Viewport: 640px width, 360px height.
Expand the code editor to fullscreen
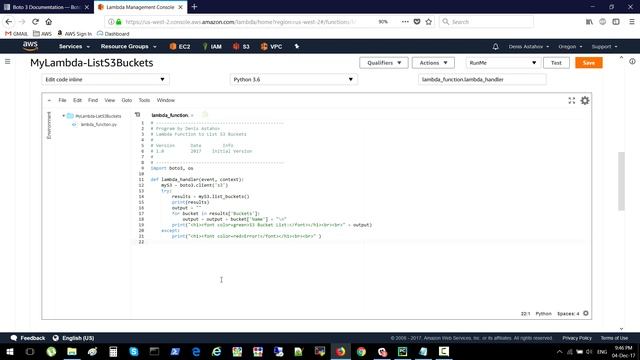(x=571, y=100)
